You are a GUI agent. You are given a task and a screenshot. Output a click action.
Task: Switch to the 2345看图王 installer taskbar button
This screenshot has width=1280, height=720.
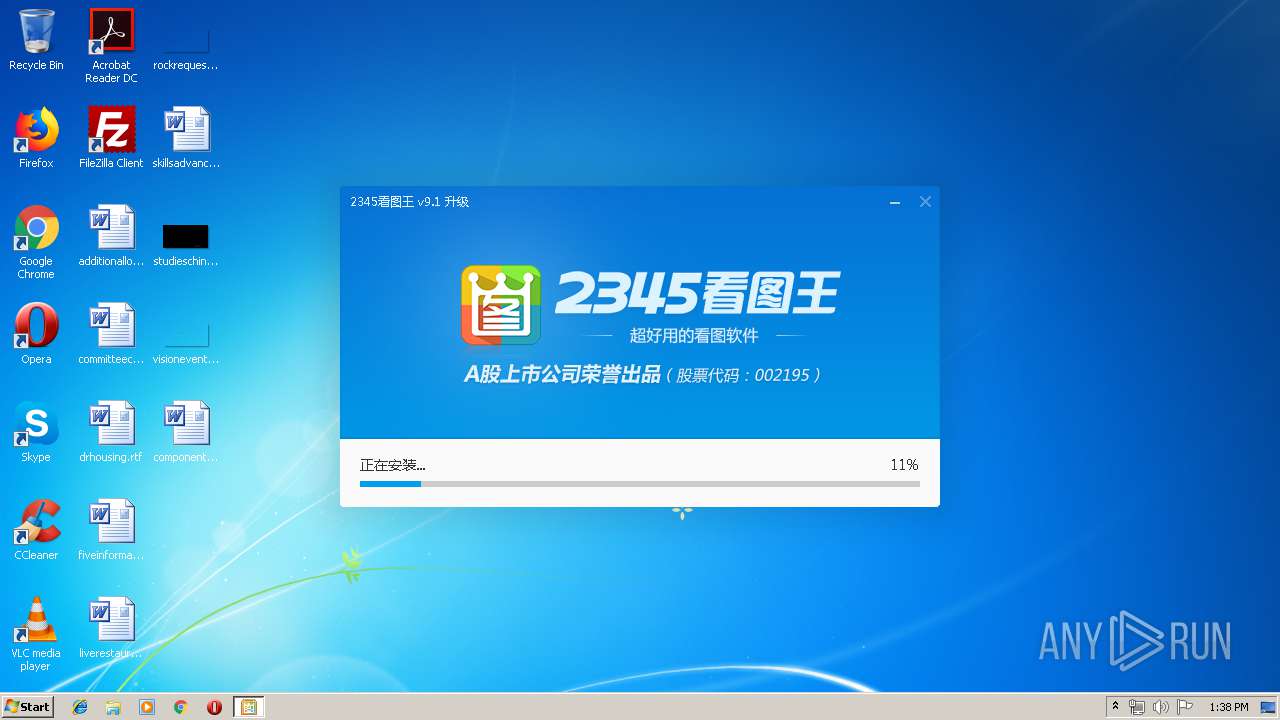249,707
